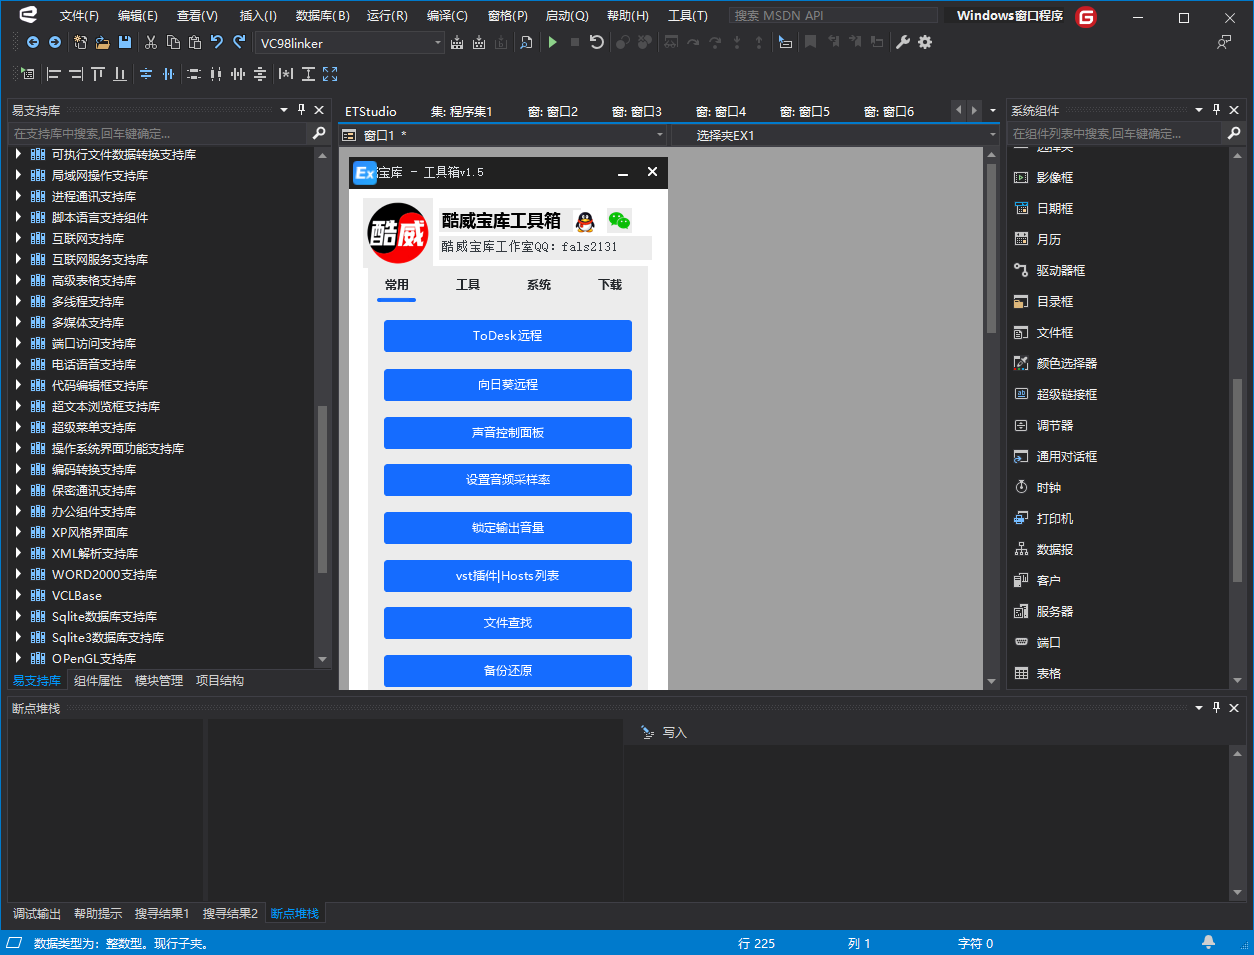Click the ToDesk远程 button
The height and width of the screenshot is (955, 1254).
click(x=508, y=336)
